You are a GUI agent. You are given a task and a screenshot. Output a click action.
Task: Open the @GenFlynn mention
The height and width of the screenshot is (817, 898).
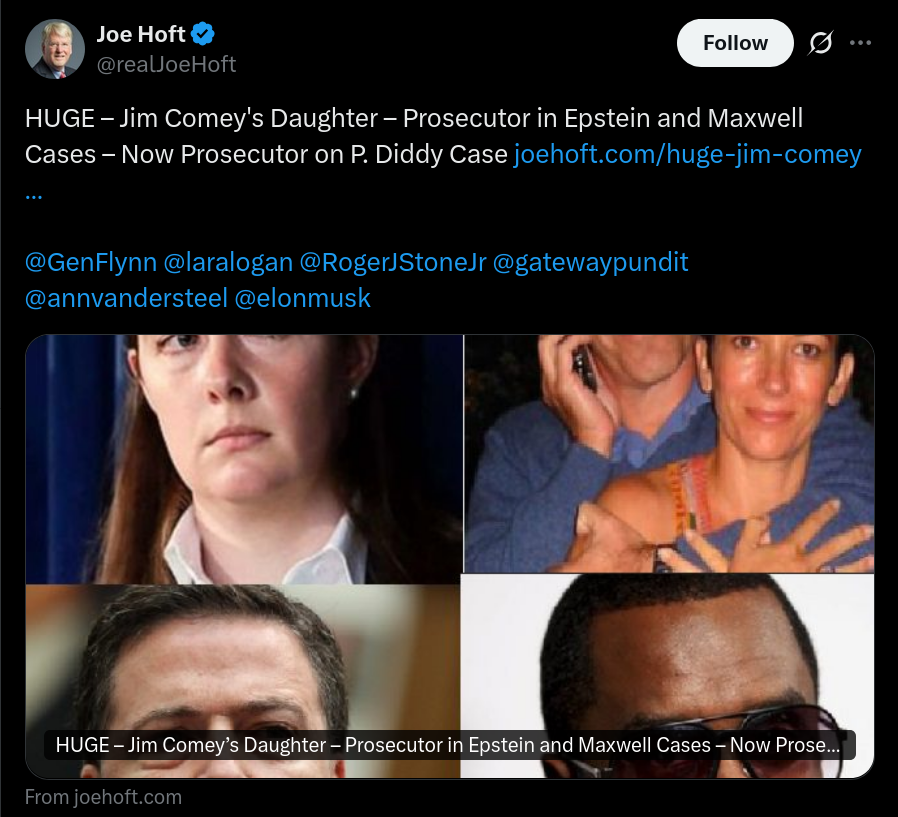pos(91,262)
